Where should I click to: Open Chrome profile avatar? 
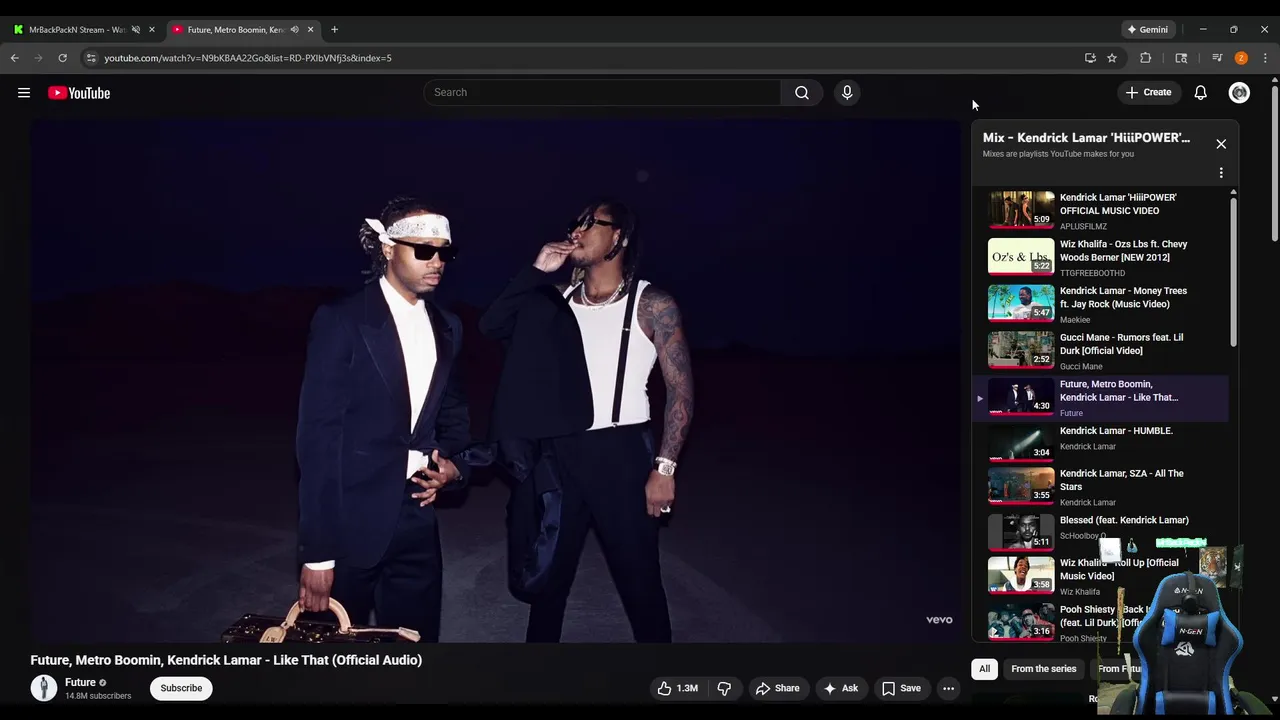click(1241, 58)
